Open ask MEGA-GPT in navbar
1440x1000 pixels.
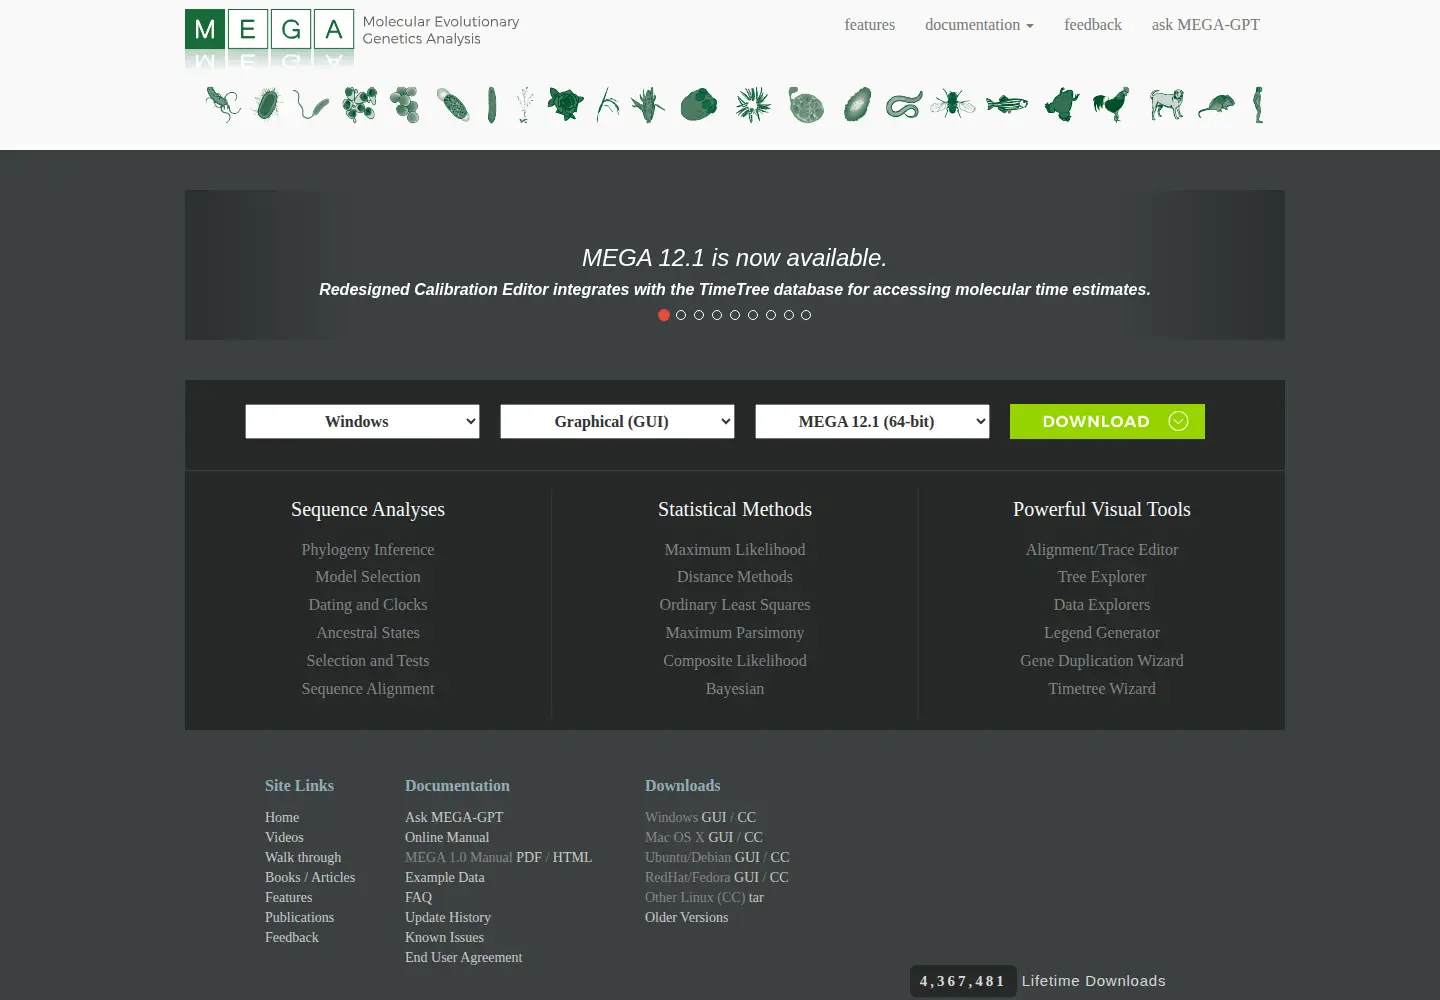coord(1205,25)
